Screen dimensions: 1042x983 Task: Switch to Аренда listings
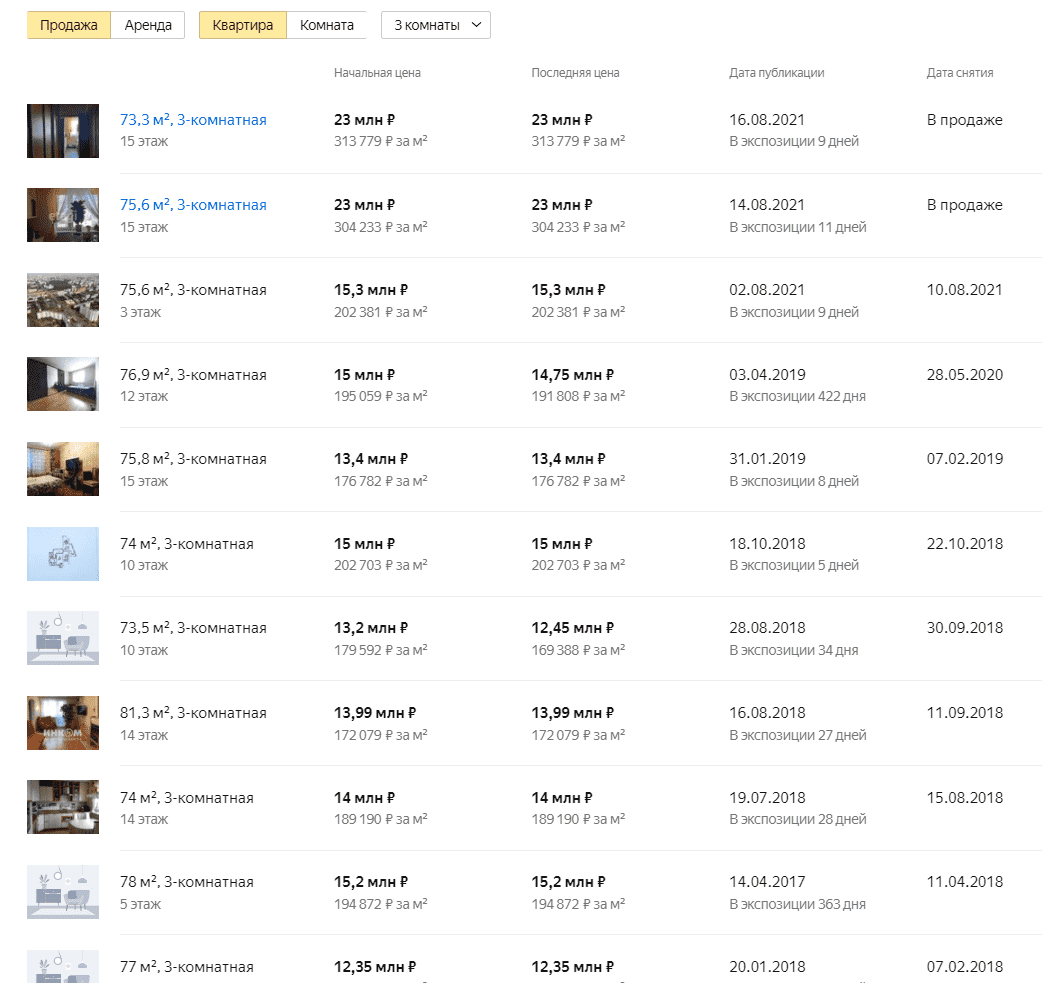(148, 25)
